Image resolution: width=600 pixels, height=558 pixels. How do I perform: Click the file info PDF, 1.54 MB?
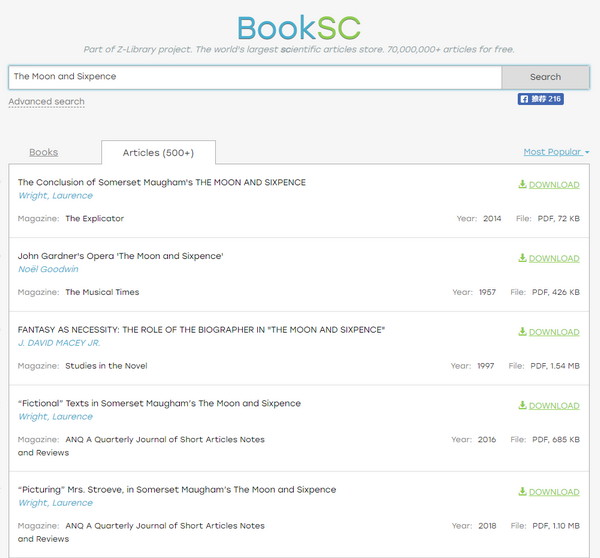[555, 366]
